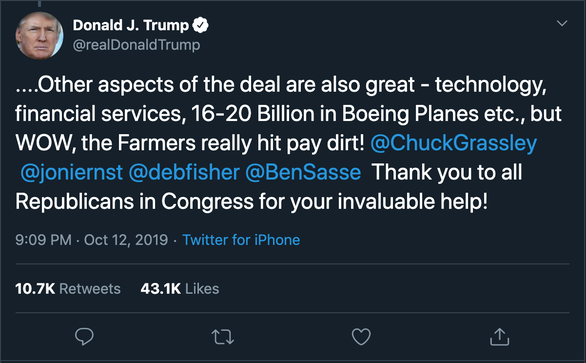Reply to the tweet using the speech bubble icon
The height and width of the screenshot is (363, 586).
pyautogui.click(x=84, y=336)
